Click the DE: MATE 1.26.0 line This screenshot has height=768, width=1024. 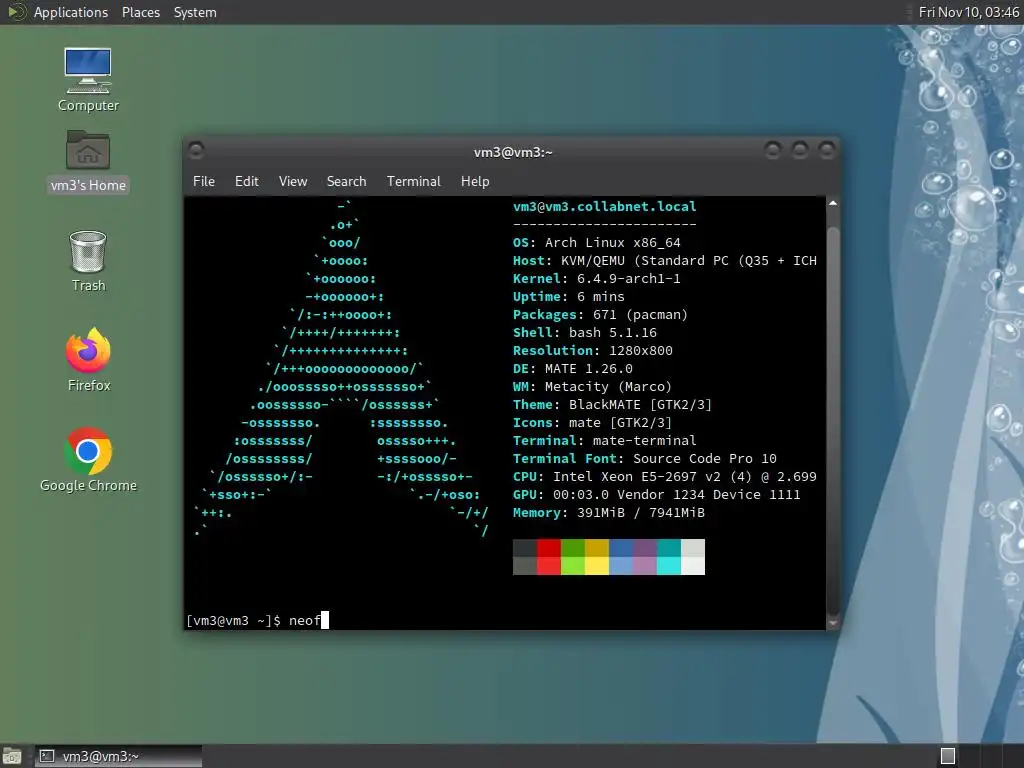point(573,368)
